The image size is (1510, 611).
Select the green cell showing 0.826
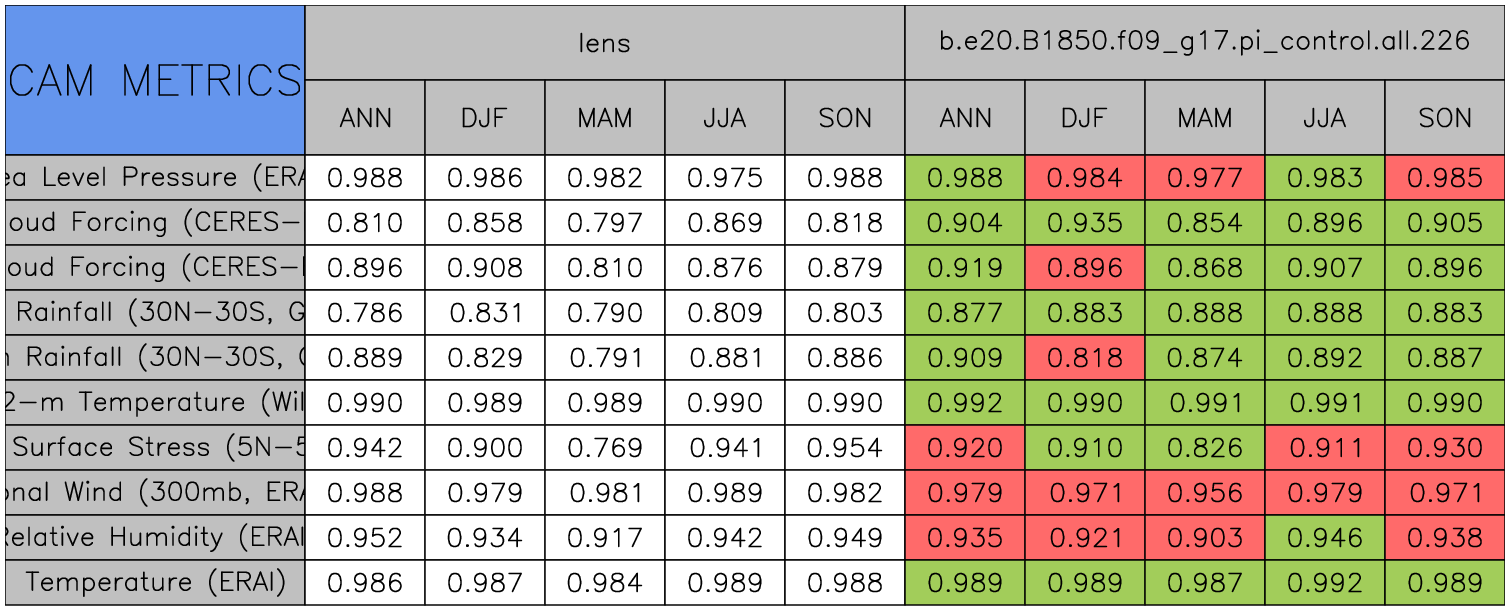tap(1204, 448)
